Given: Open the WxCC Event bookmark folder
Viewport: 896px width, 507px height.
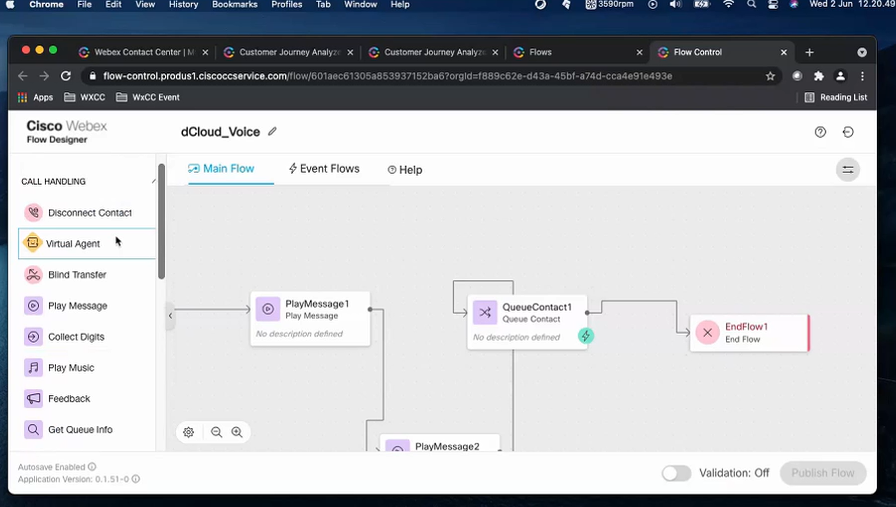Looking at the screenshot, I should coord(147,97).
